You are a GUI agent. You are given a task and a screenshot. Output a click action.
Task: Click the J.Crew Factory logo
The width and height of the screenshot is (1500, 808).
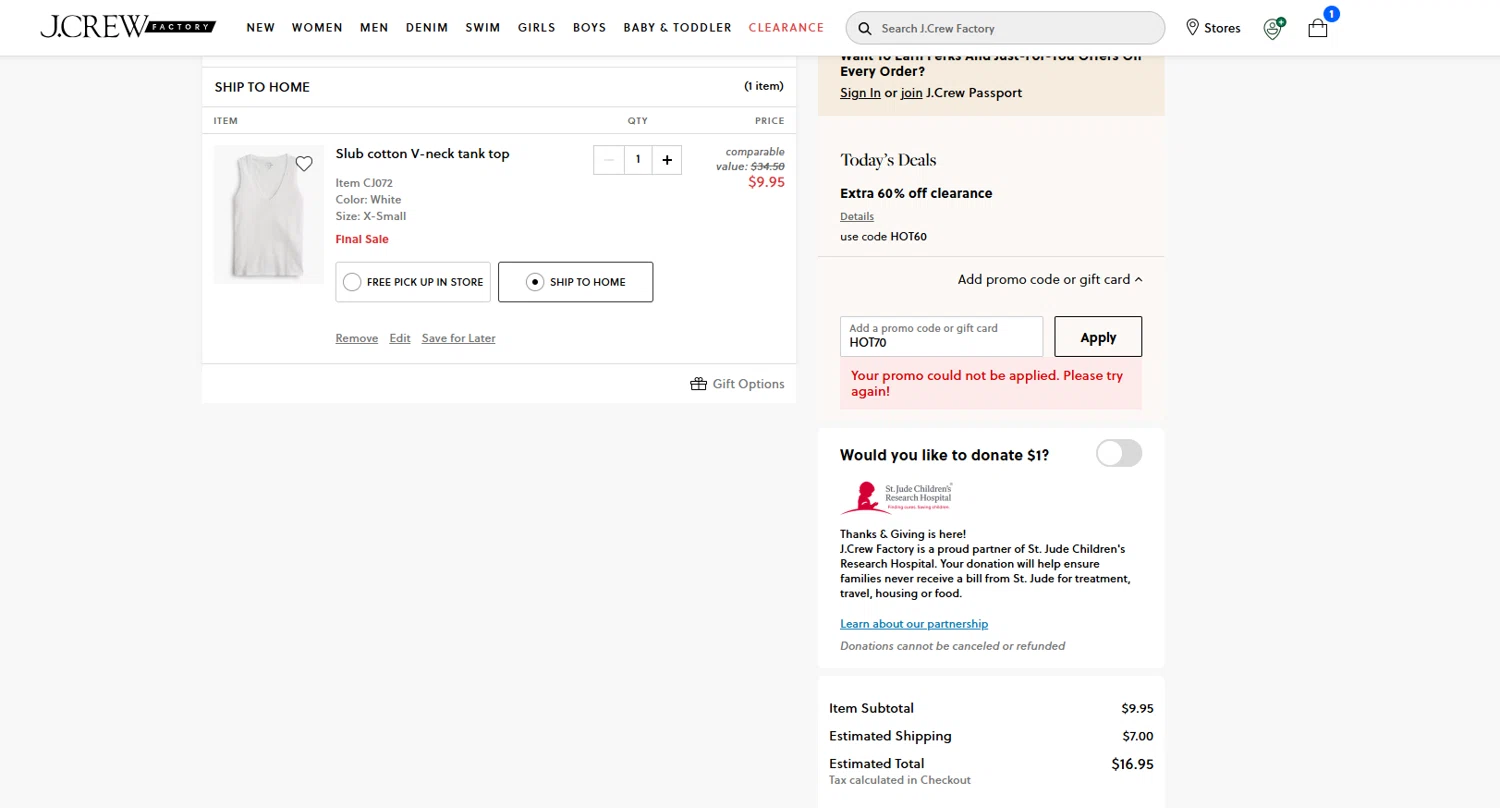point(128,27)
